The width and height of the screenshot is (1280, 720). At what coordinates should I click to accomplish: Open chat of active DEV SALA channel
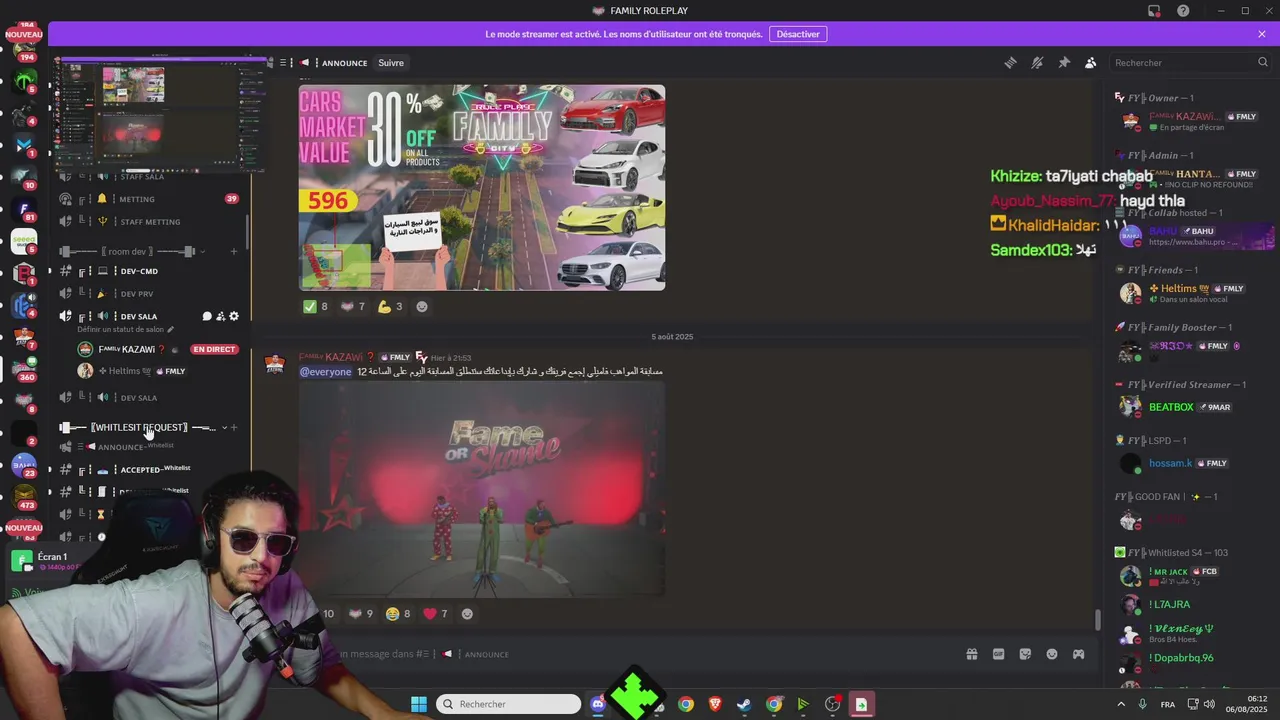[x=207, y=316]
